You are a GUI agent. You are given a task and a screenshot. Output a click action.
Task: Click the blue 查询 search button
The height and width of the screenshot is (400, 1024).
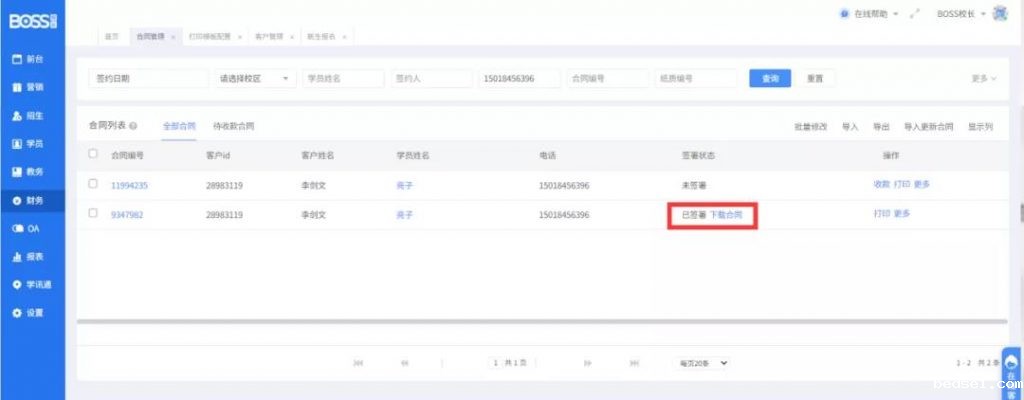point(770,78)
